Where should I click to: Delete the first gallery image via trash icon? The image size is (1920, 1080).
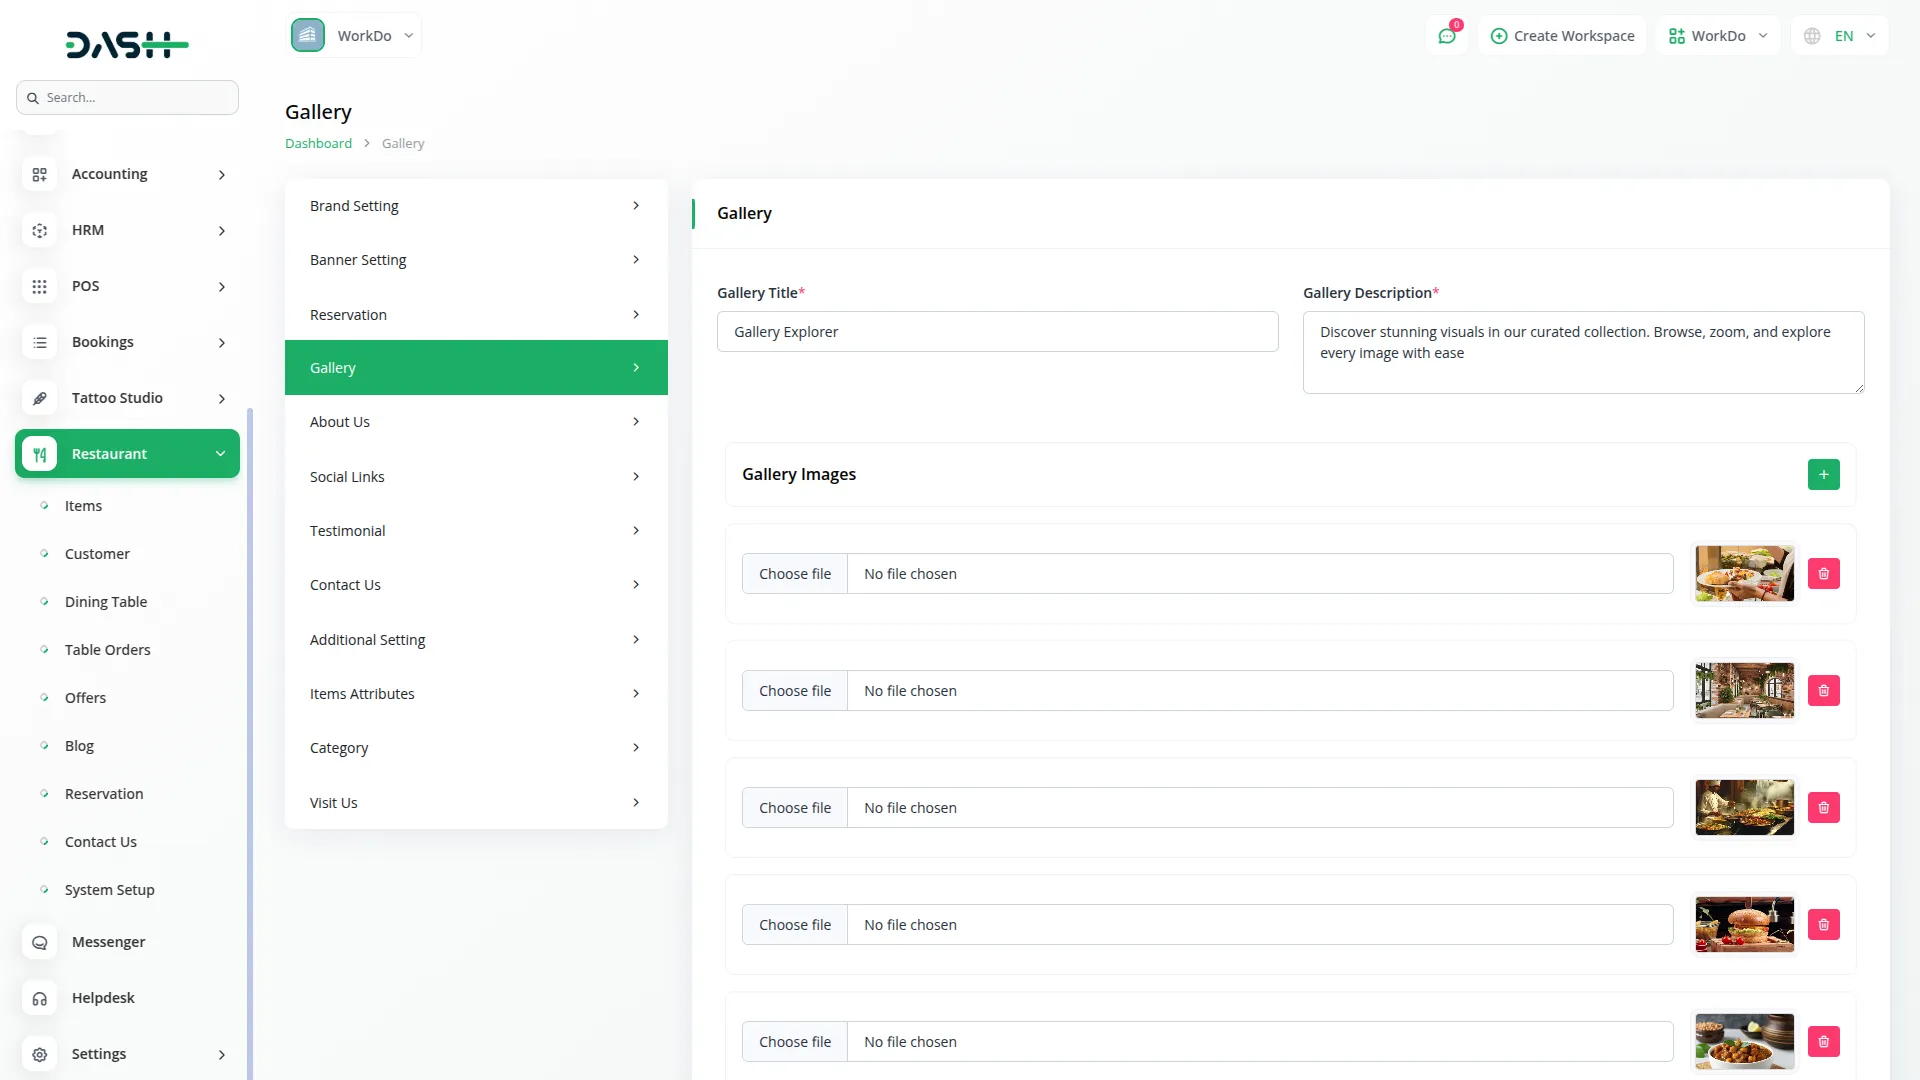1823,573
